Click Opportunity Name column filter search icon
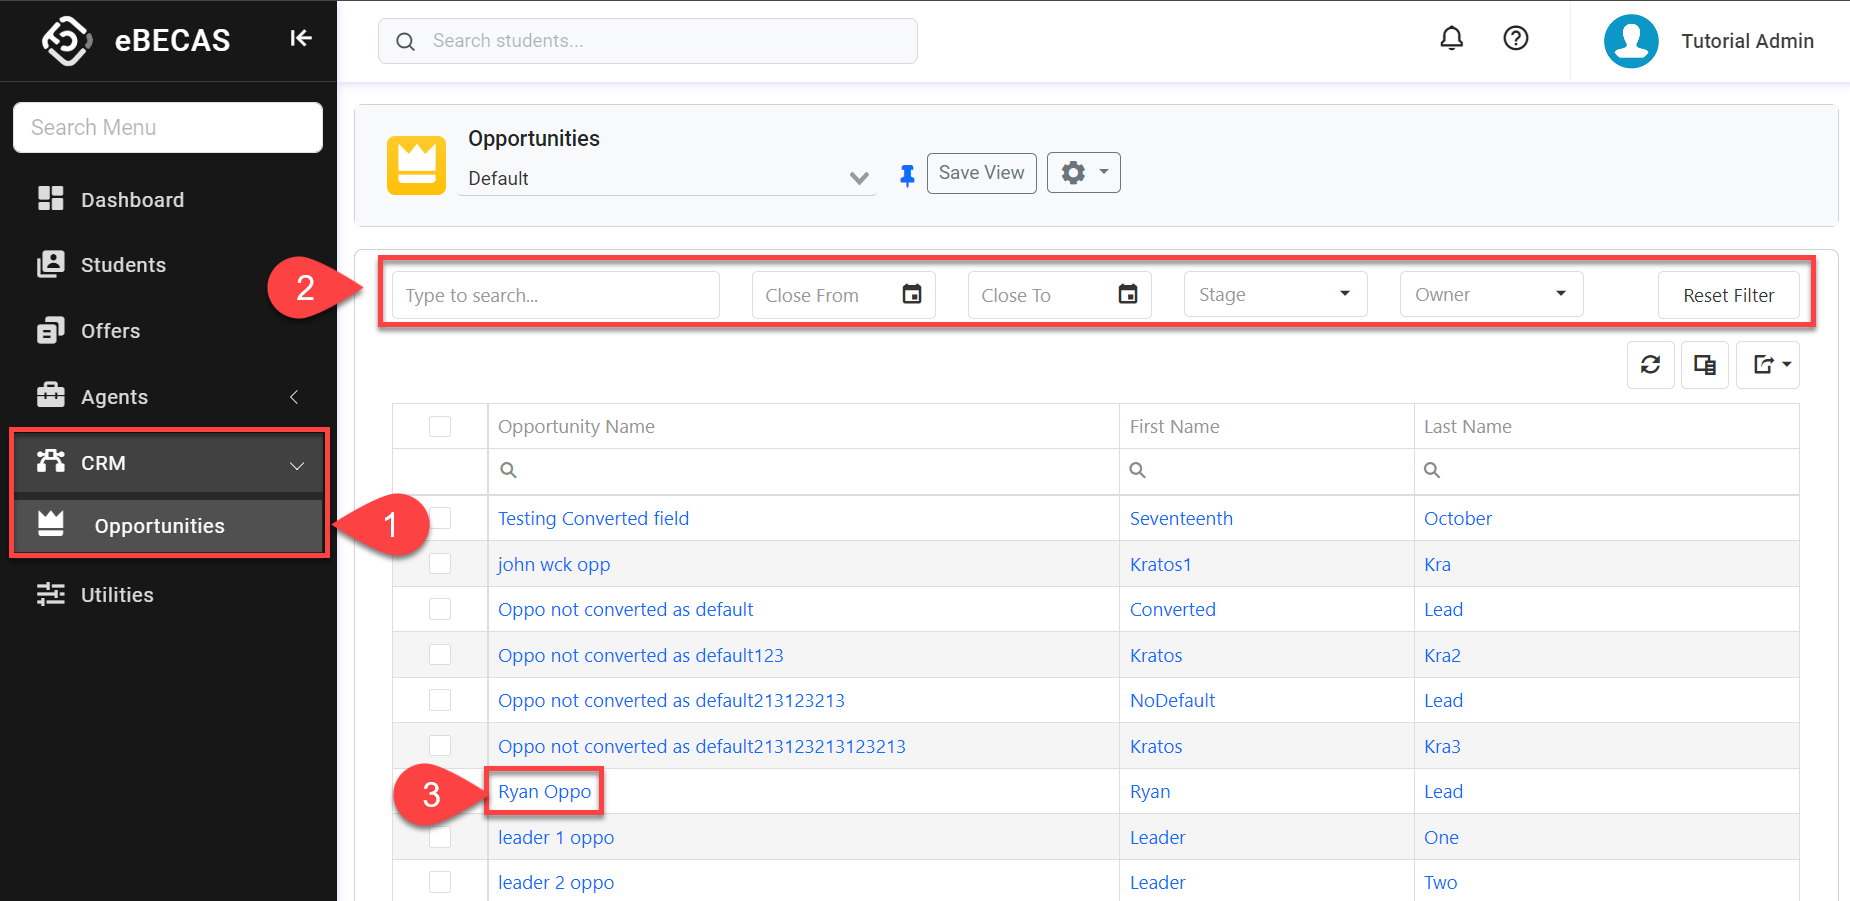Viewport: 1850px width, 901px height. pos(508,470)
